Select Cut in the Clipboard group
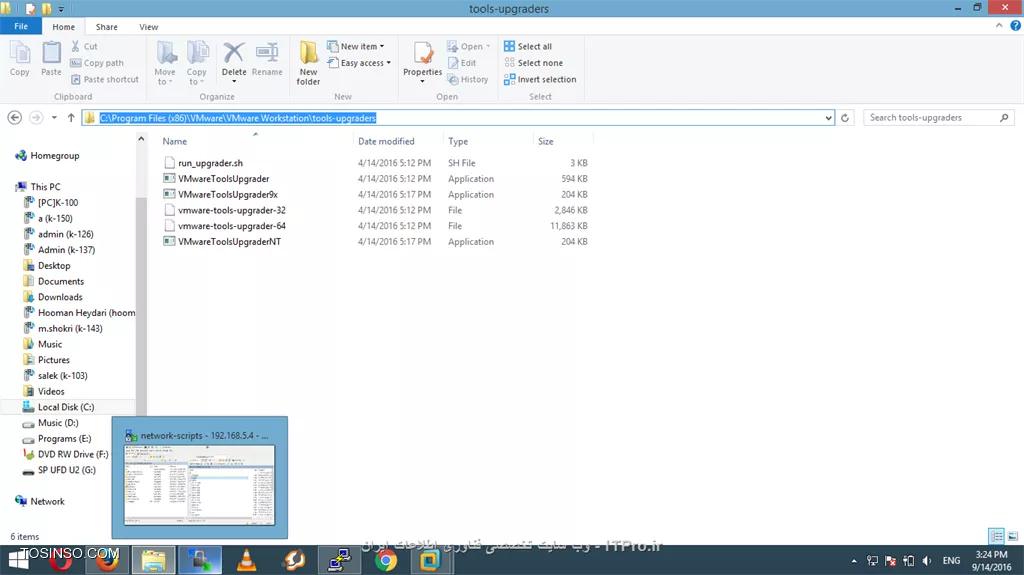 coord(84,46)
